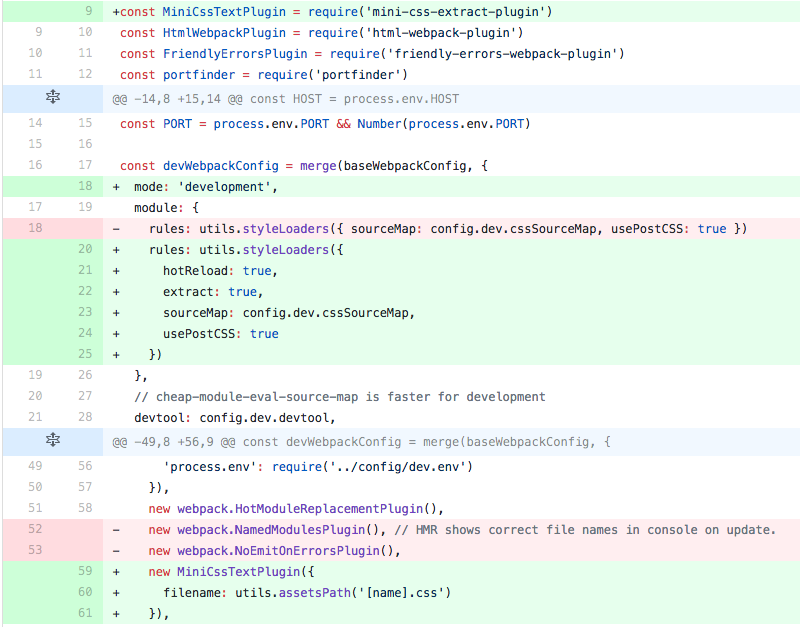This screenshot has width=800, height=627.
Task: Click line number 61 on the closing '}),' line
Action: [x=88, y=612]
